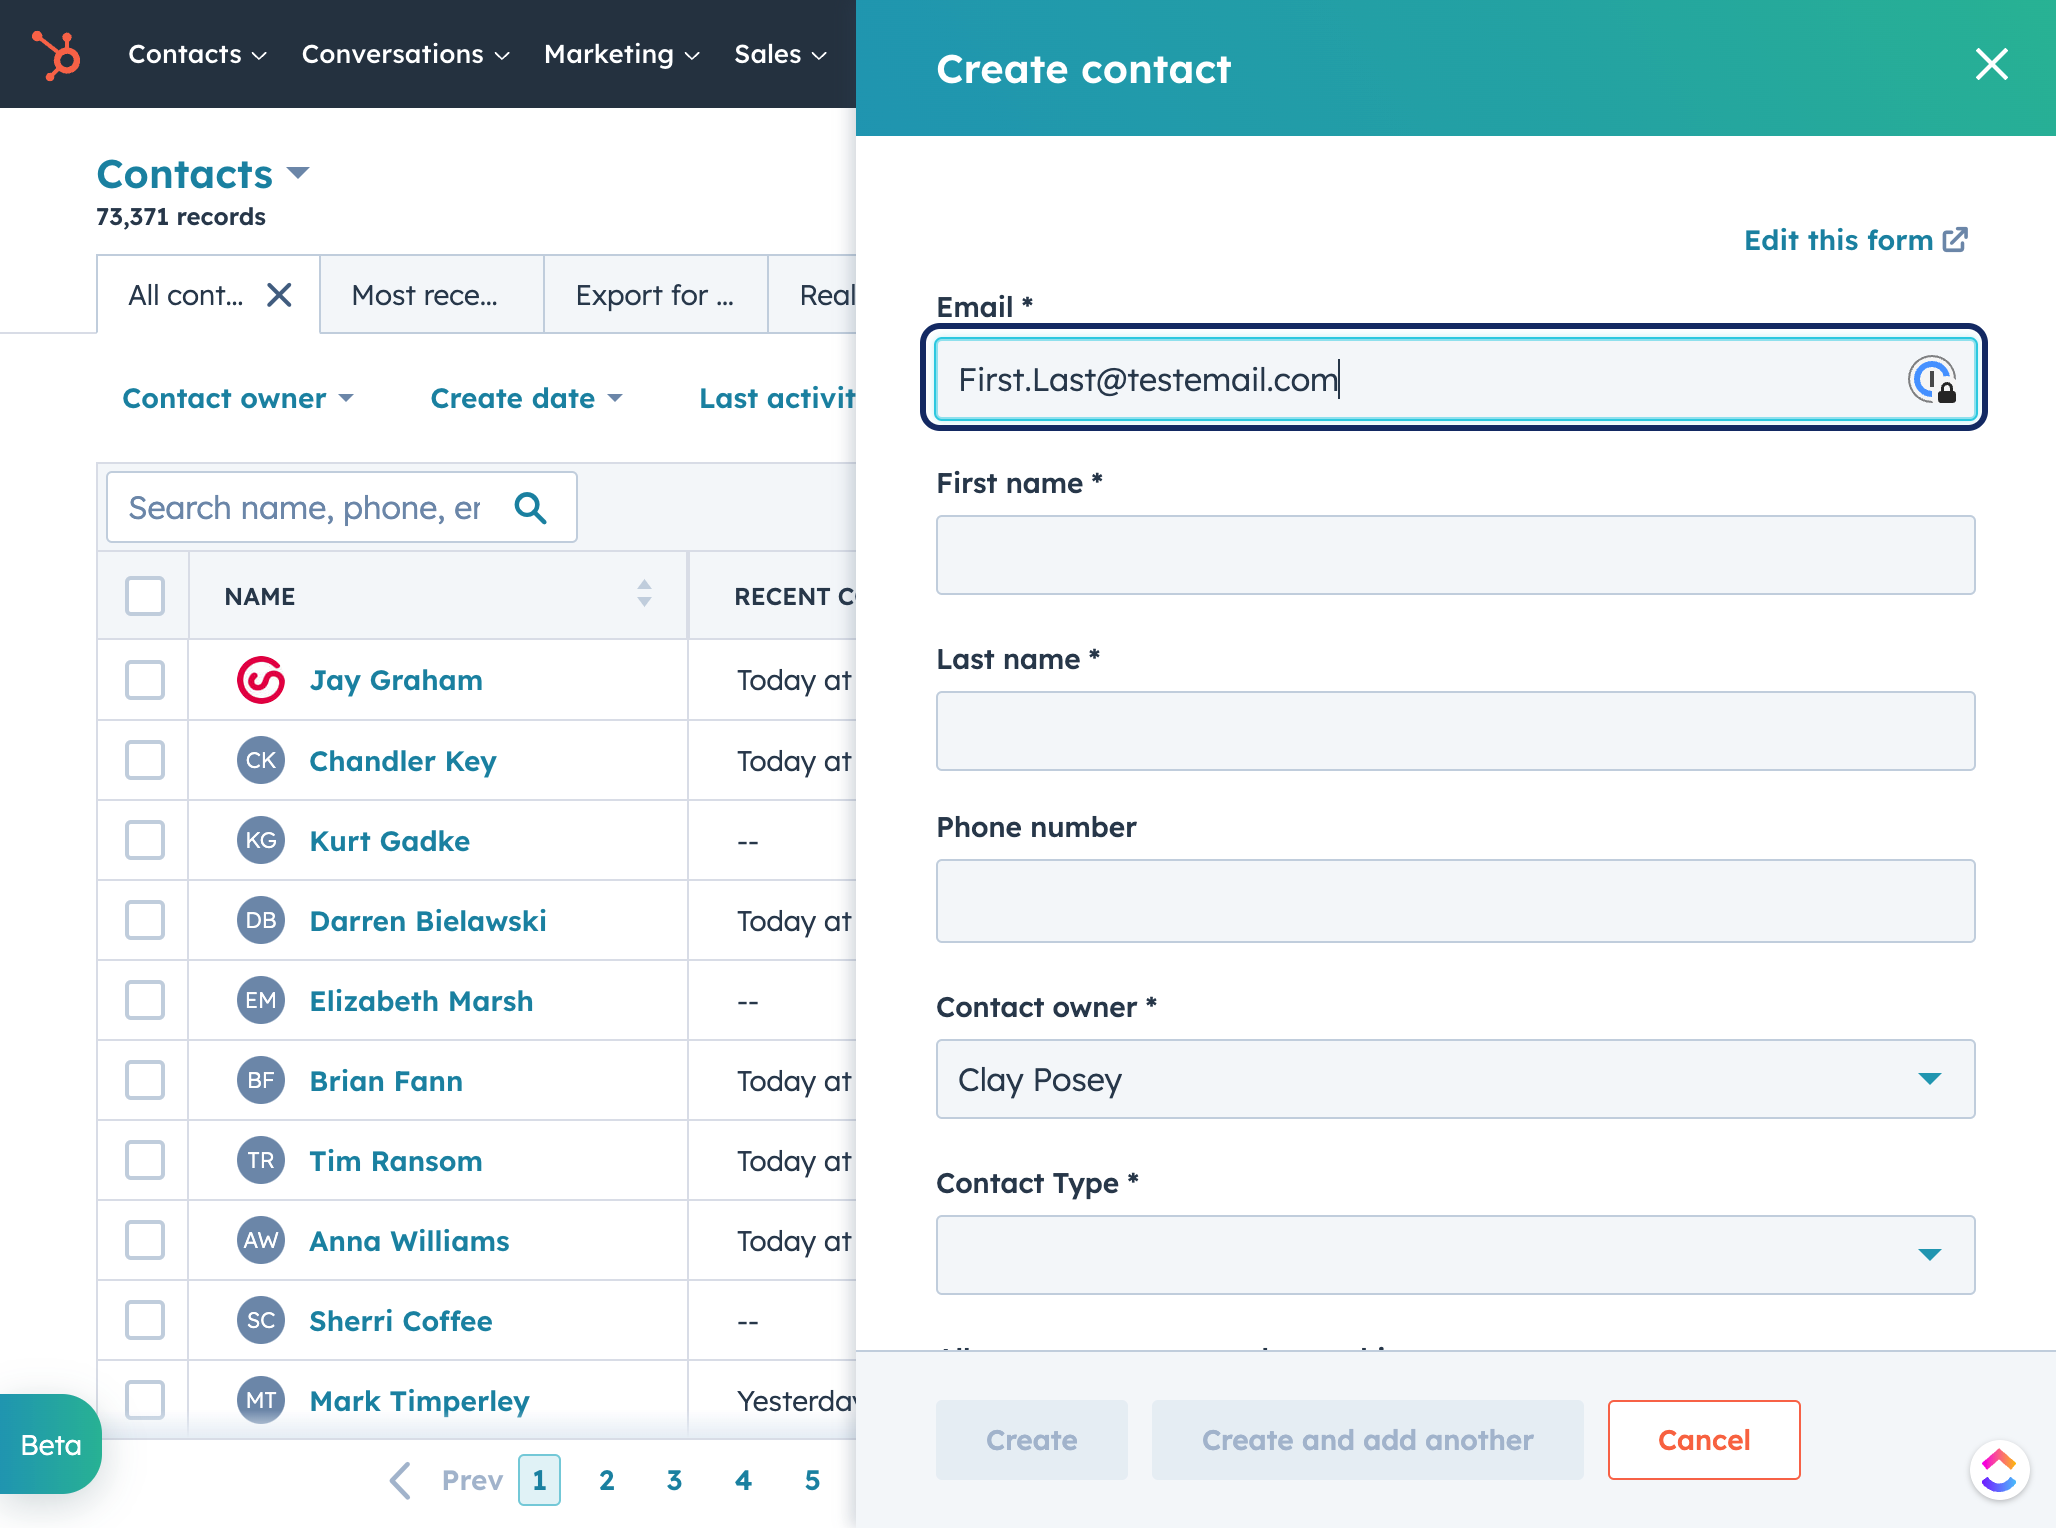This screenshot has width=2056, height=1528.
Task: Open the Contact Type dropdown
Action: (x=1455, y=1255)
